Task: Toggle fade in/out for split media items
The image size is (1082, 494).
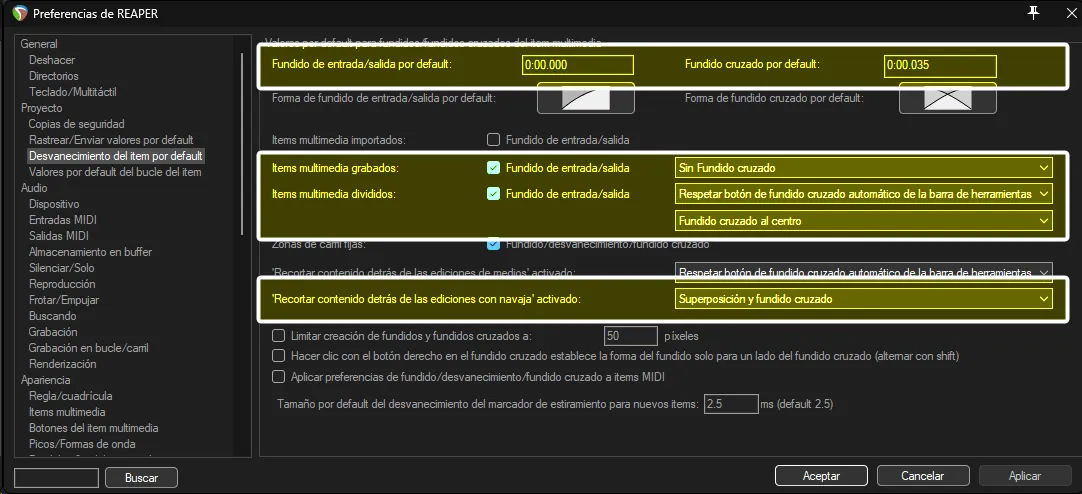Action: (493, 194)
